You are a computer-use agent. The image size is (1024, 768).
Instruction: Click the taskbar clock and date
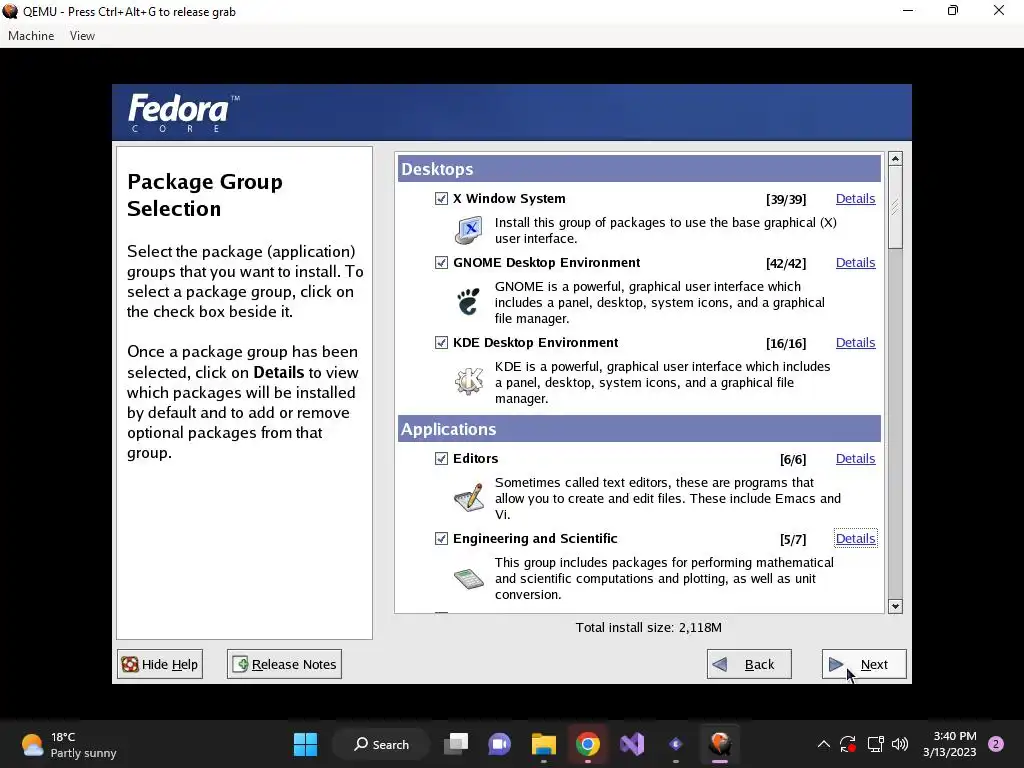click(950, 744)
